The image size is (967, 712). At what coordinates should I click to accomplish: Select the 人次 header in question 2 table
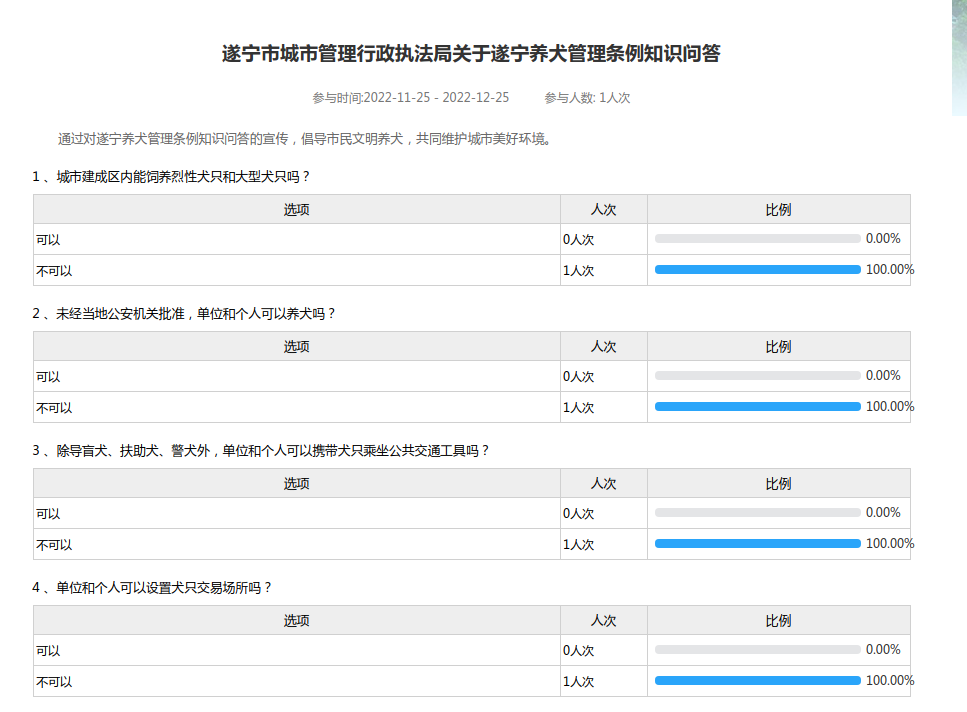[603, 347]
